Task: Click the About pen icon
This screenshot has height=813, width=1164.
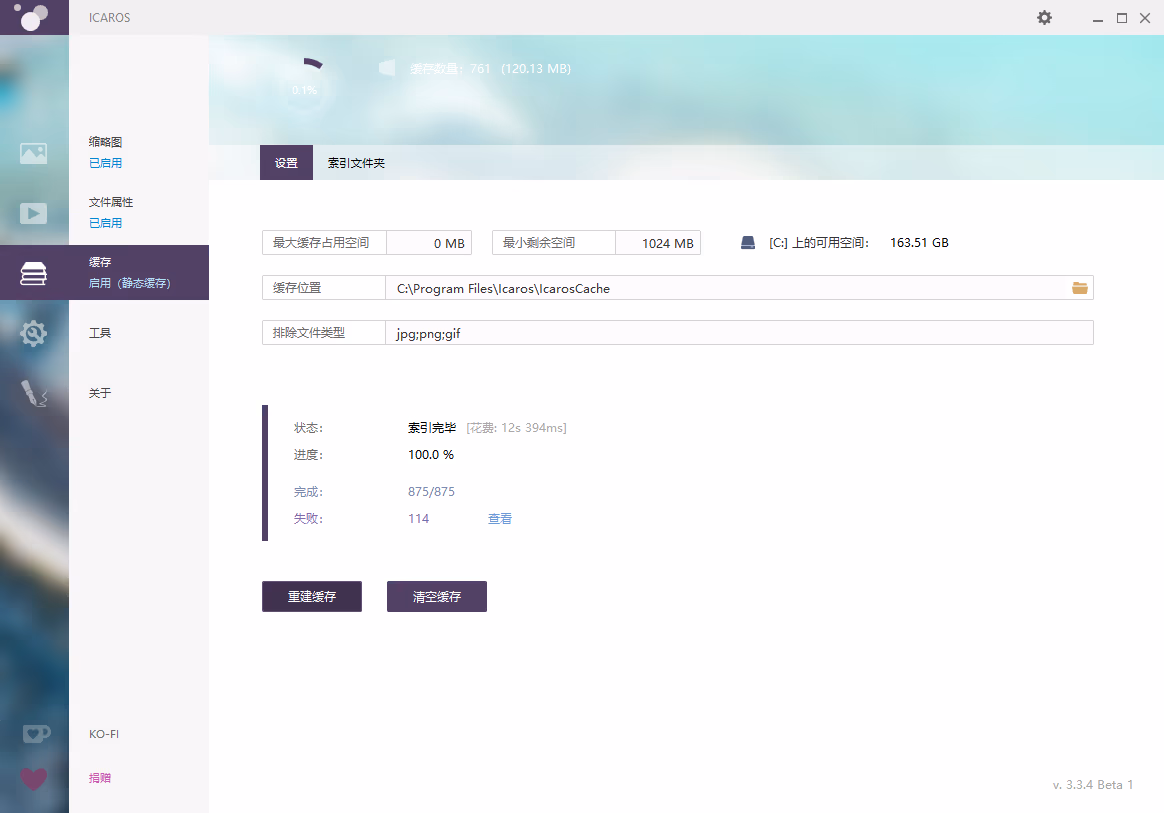Action: point(33,393)
